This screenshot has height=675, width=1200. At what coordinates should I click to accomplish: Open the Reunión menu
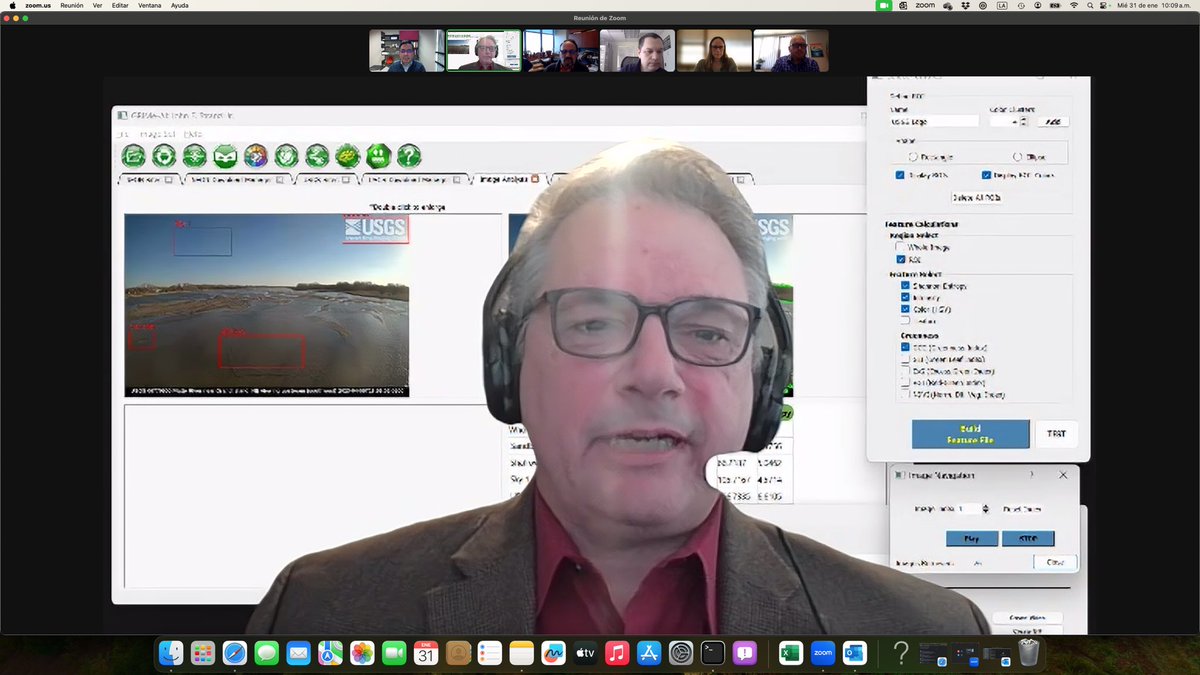(72, 5)
